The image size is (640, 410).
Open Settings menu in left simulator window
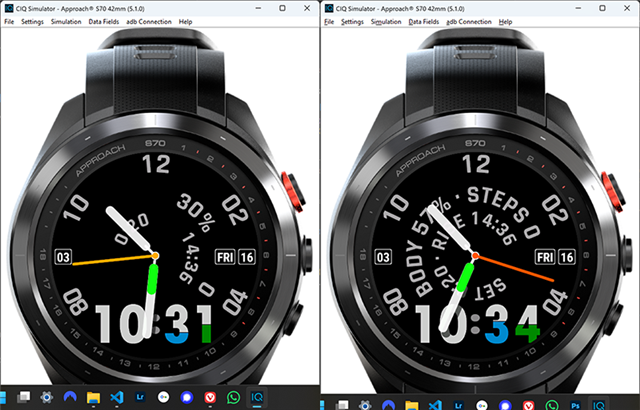coord(32,22)
